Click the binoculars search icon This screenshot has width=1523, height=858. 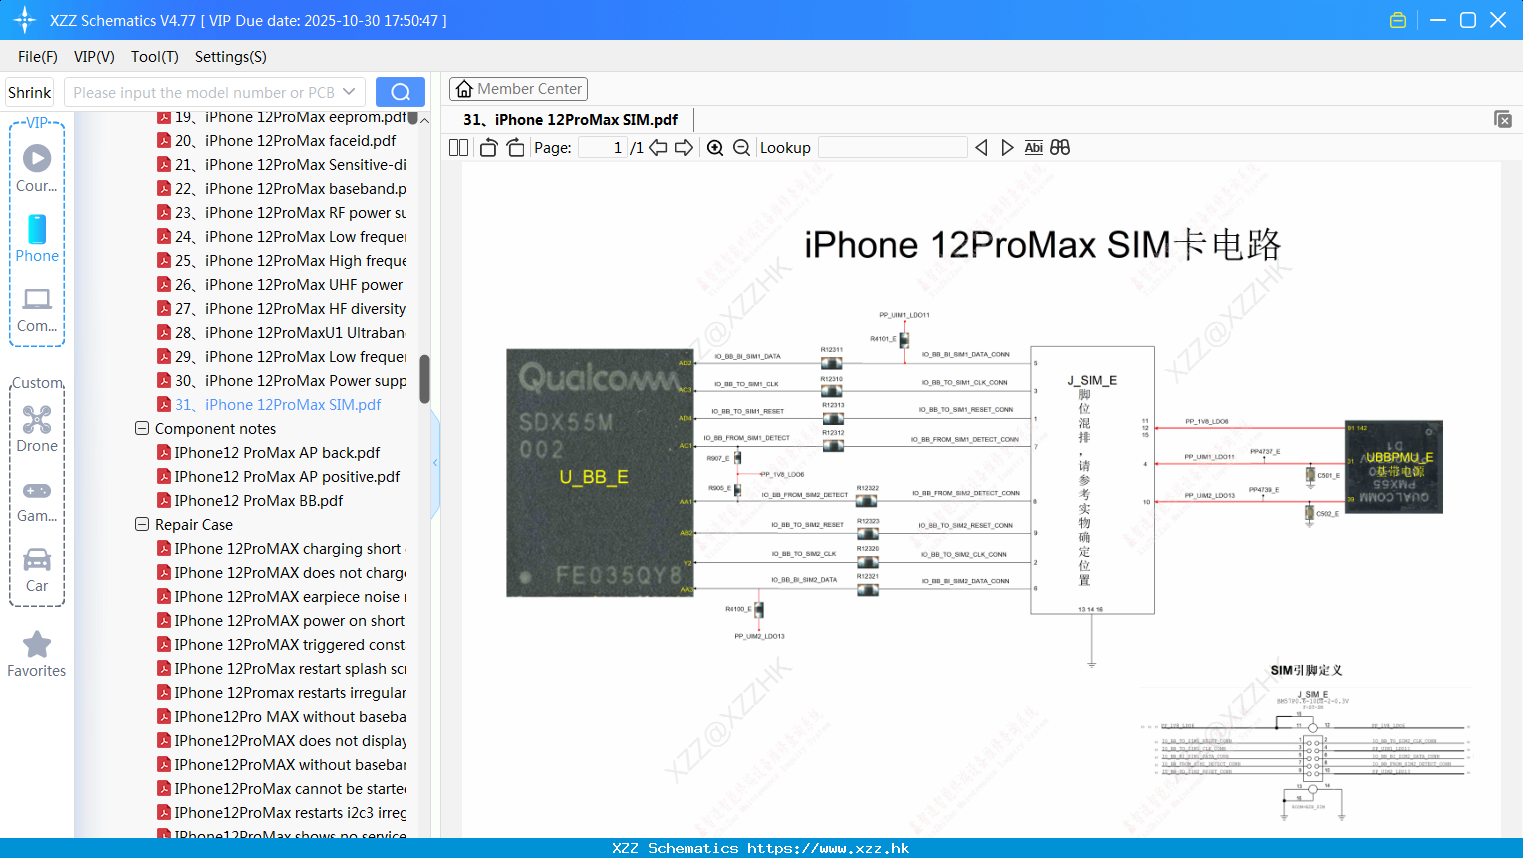pyautogui.click(x=1060, y=148)
